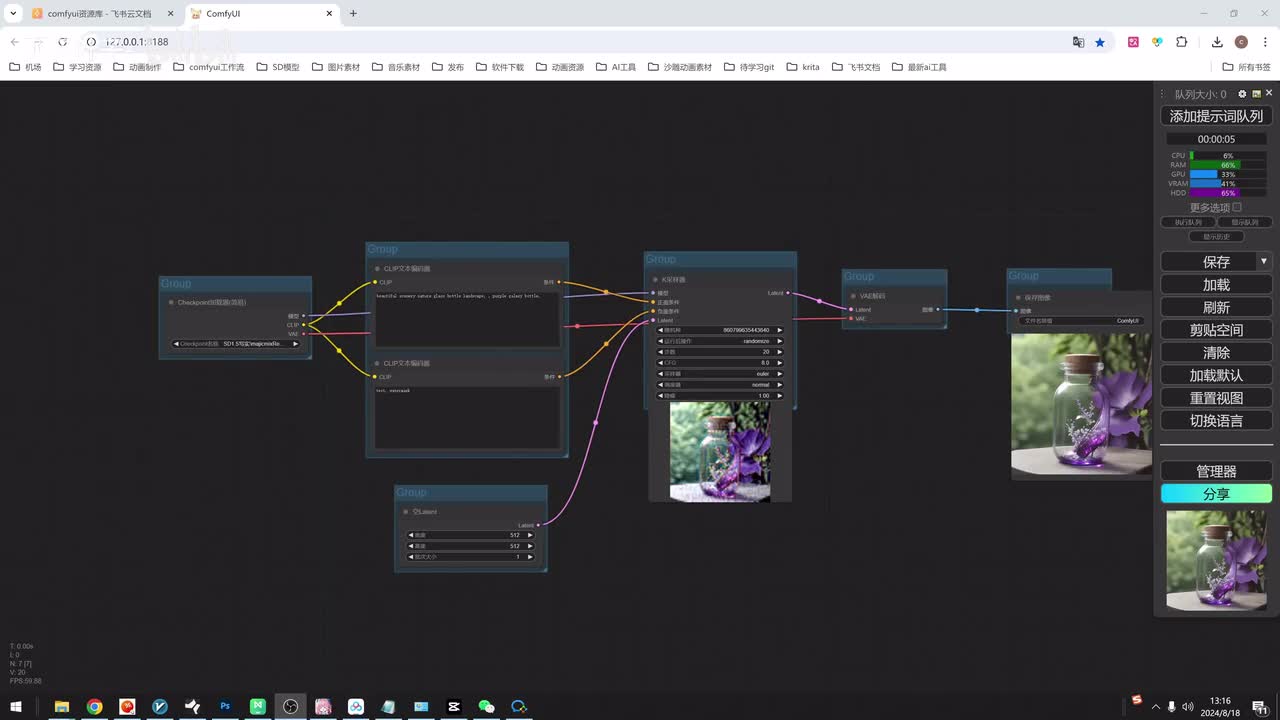Collapse the save image node via its dot
The width and height of the screenshot is (1280, 720).
(1018, 298)
